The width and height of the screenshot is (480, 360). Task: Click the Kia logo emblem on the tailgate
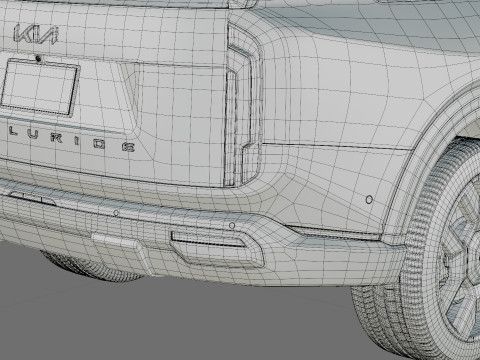click(x=36, y=34)
